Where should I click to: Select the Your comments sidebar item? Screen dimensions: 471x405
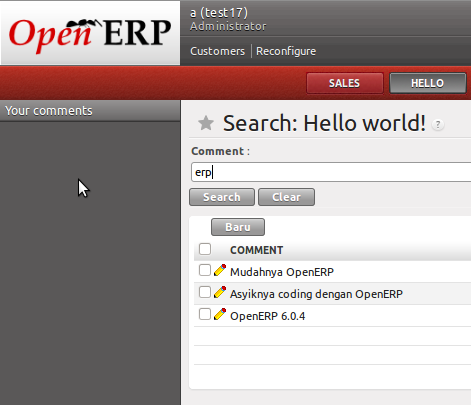point(90,111)
